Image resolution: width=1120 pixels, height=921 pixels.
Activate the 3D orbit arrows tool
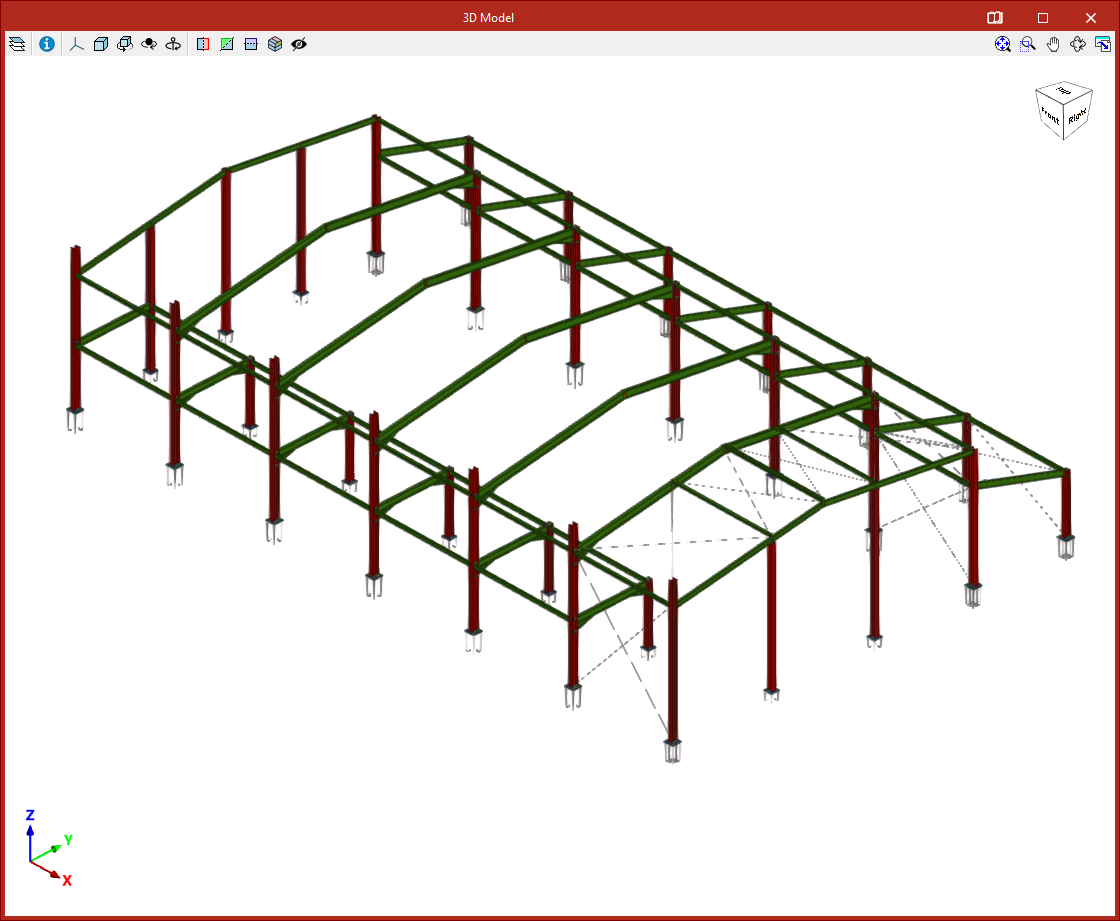[1078, 44]
